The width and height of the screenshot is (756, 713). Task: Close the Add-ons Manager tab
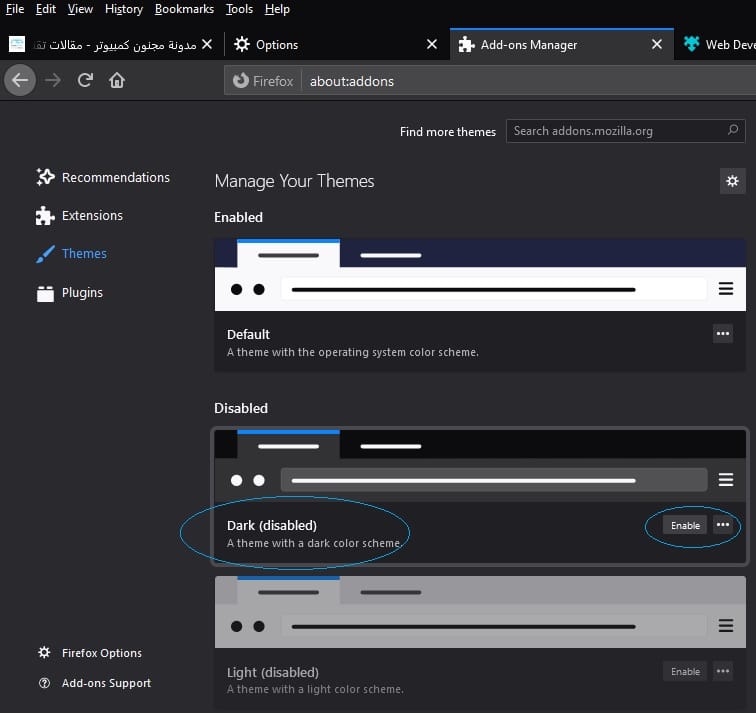point(657,44)
